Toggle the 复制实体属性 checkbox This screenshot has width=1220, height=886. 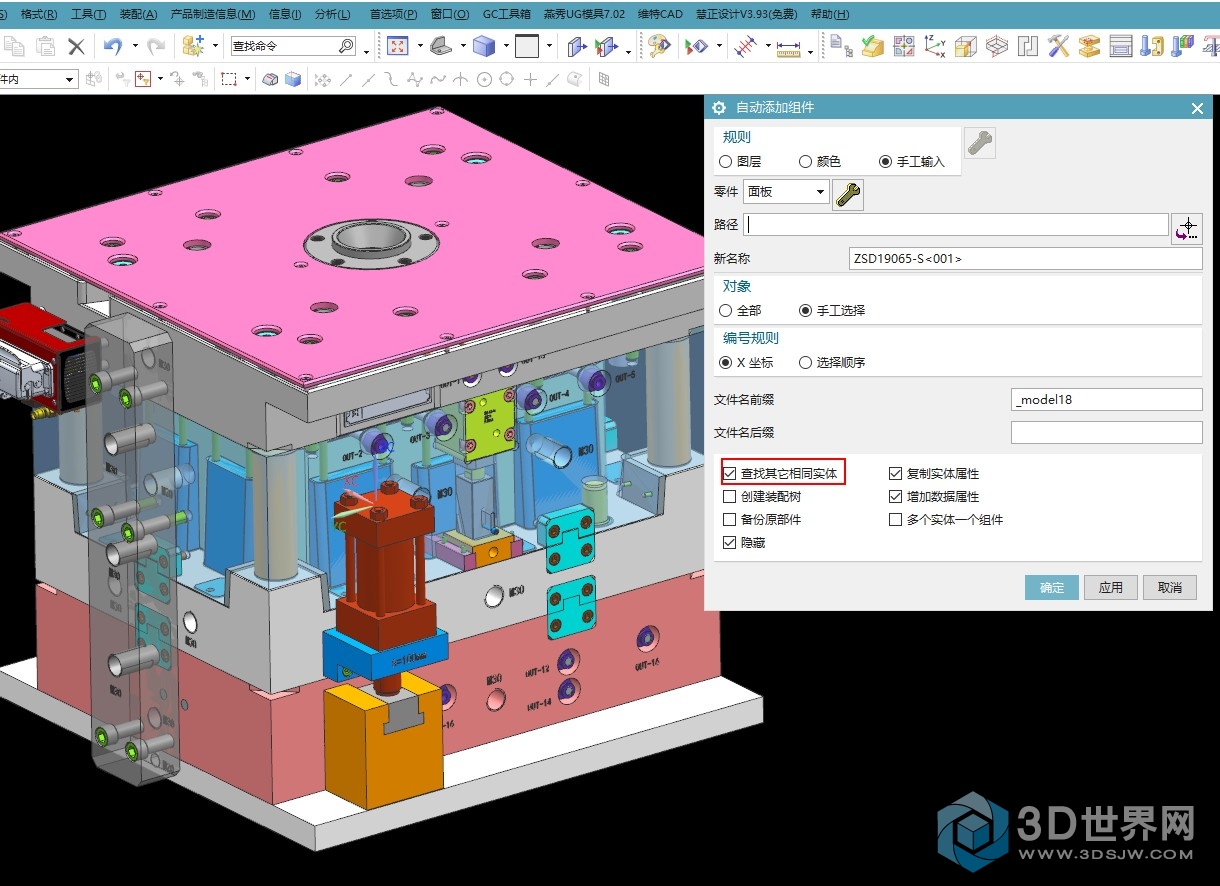tap(896, 473)
